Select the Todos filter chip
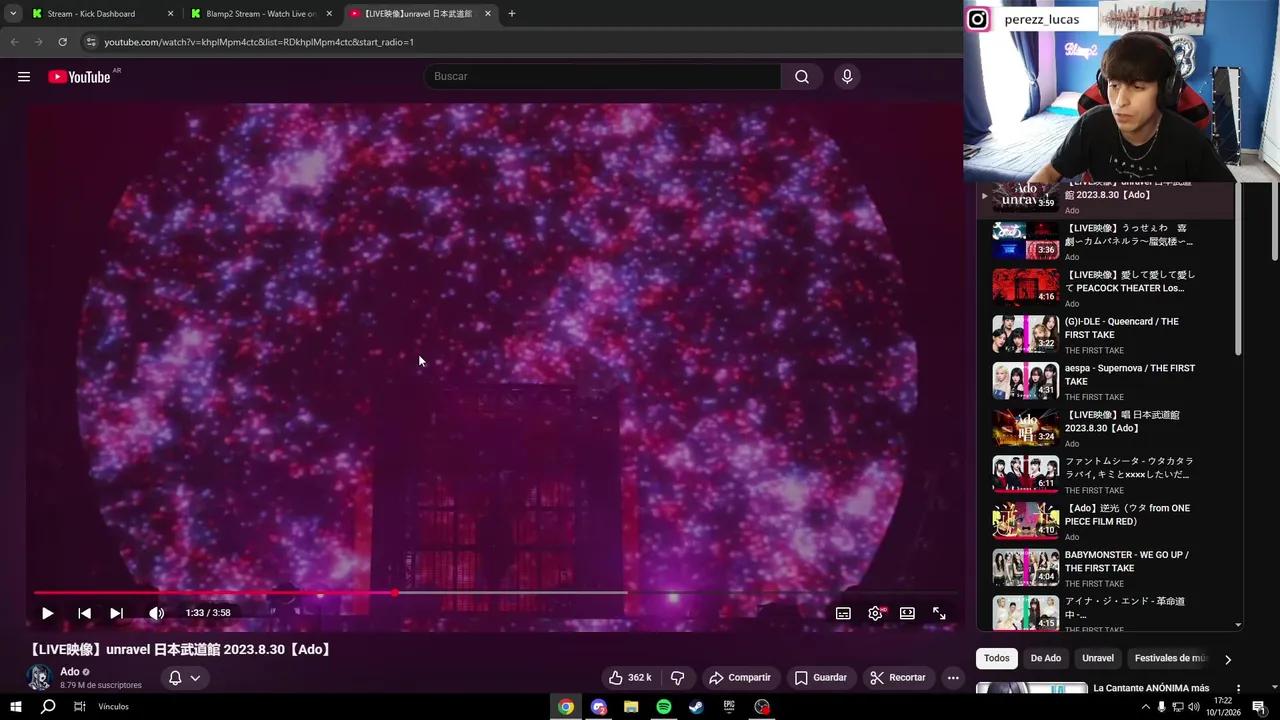The height and width of the screenshot is (720, 1280). pos(997,658)
